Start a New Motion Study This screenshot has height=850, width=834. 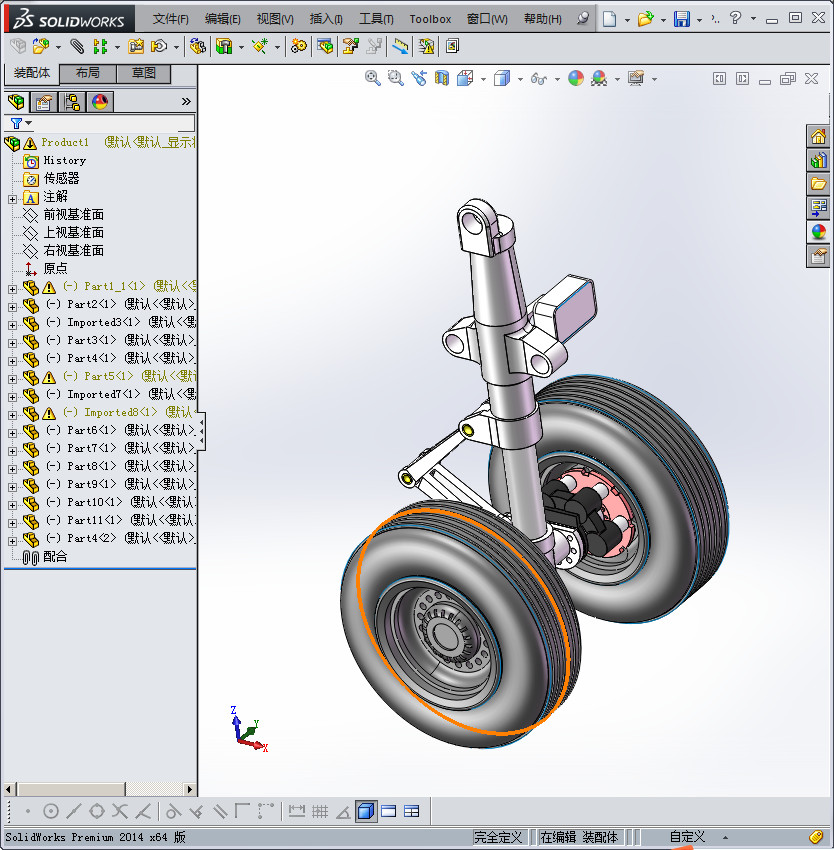tap(298, 47)
